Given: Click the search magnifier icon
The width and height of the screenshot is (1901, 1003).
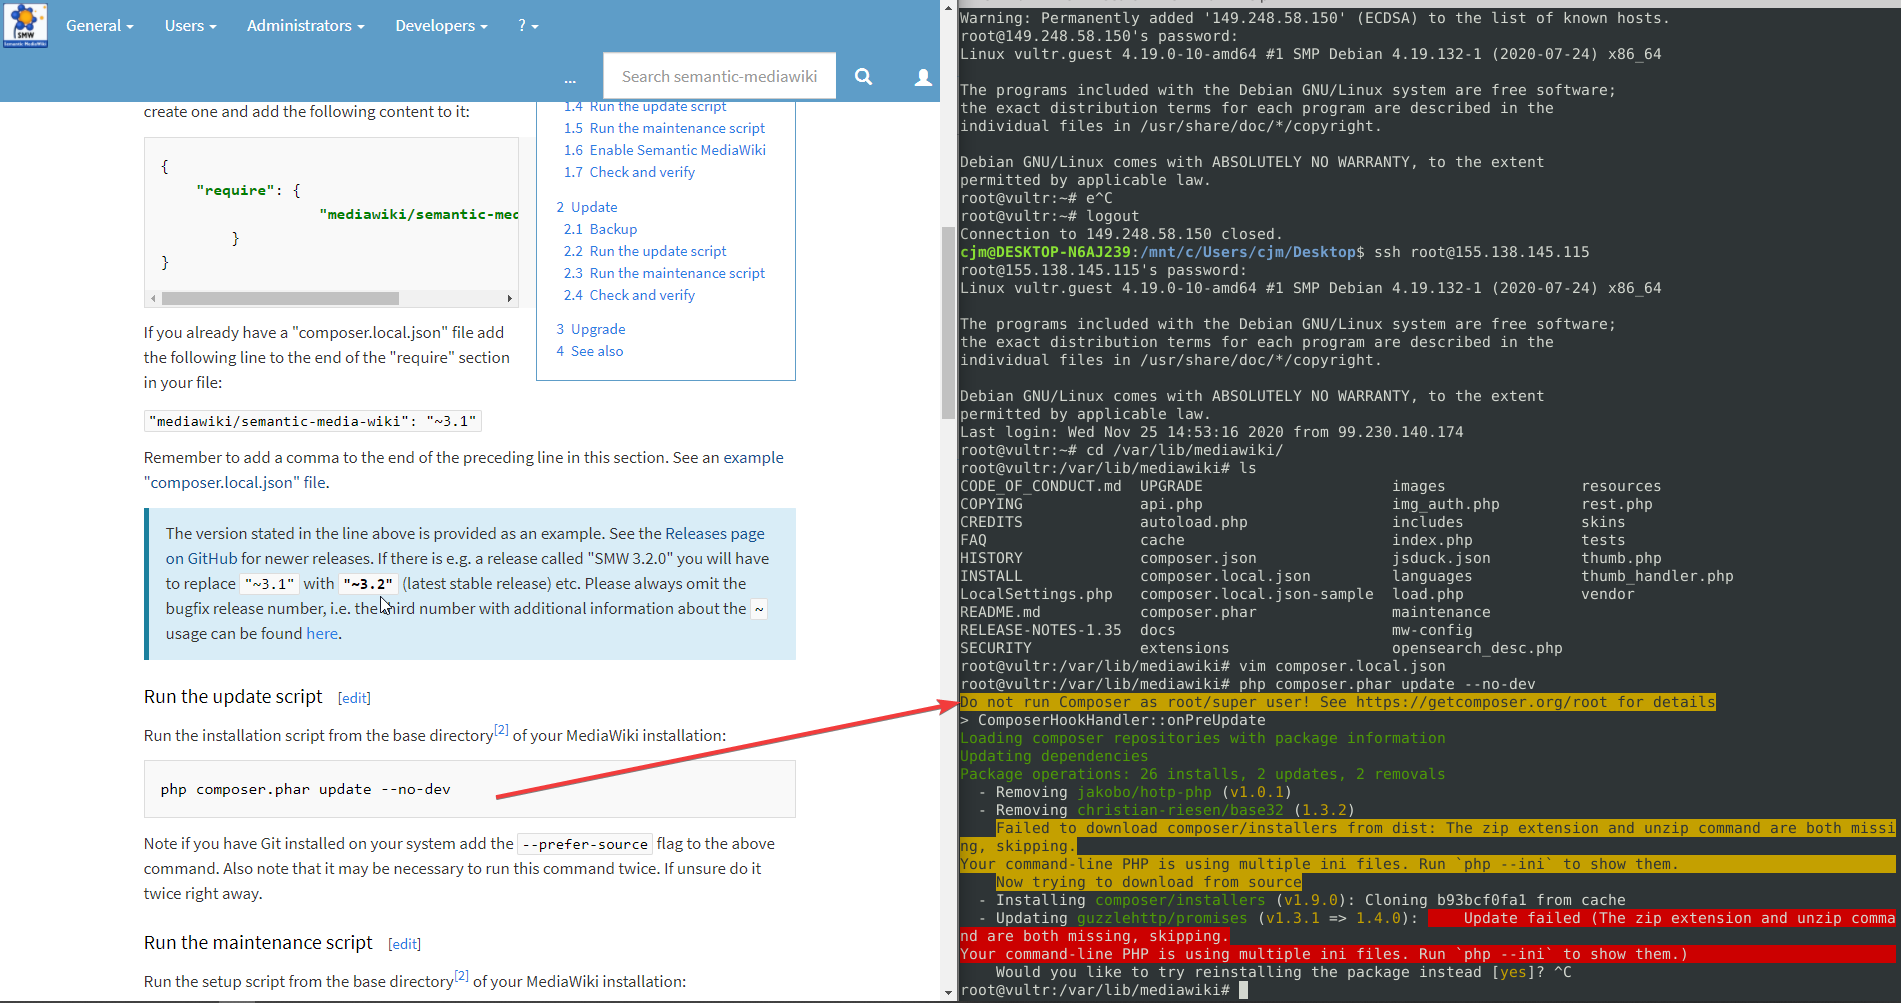Looking at the screenshot, I should pyautogui.click(x=863, y=76).
